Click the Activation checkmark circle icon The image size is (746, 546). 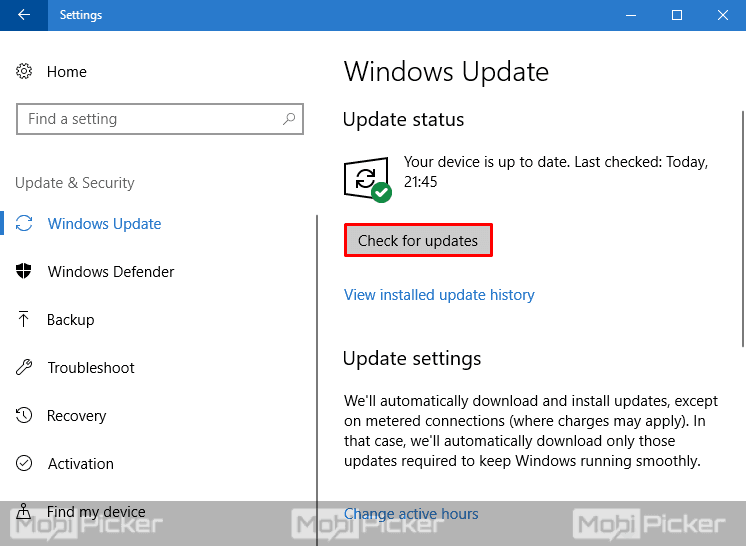pyautogui.click(x=24, y=463)
